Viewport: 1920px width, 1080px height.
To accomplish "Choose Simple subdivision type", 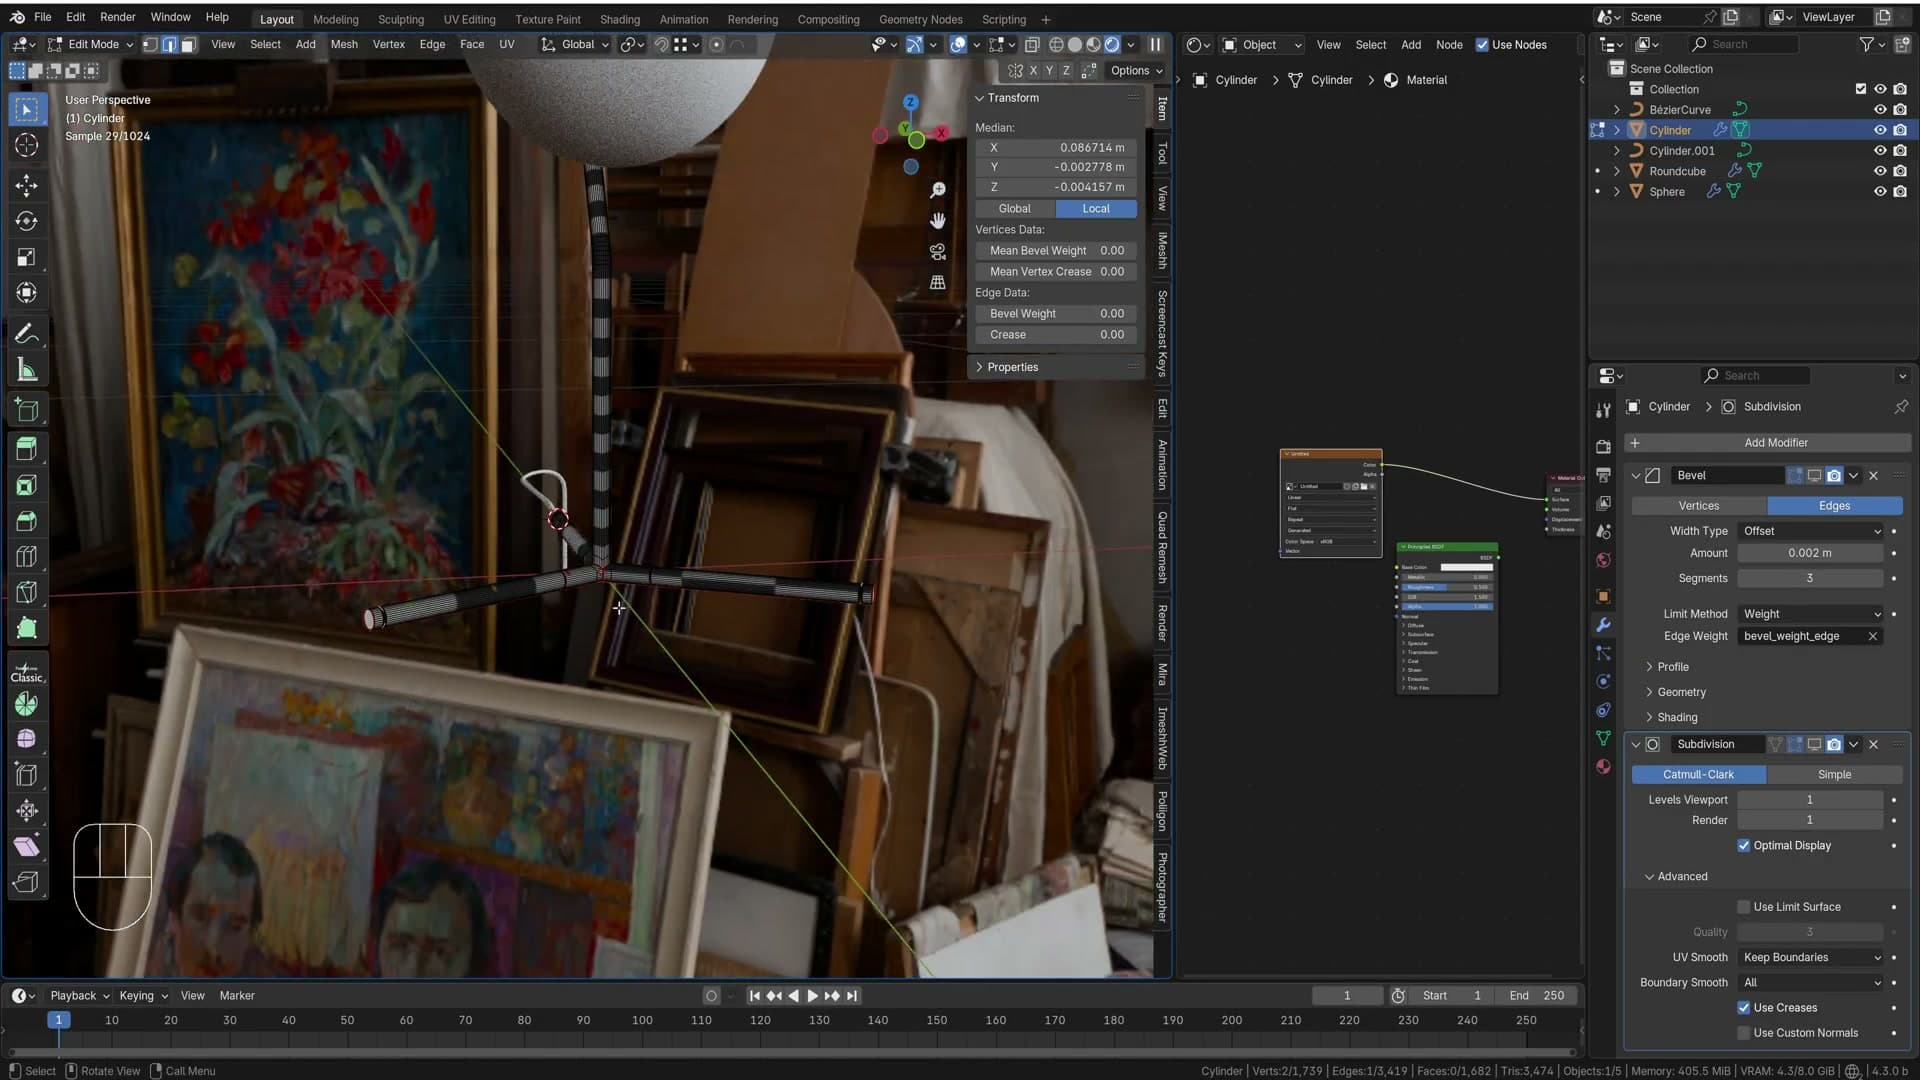I will tap(1834, 775).
